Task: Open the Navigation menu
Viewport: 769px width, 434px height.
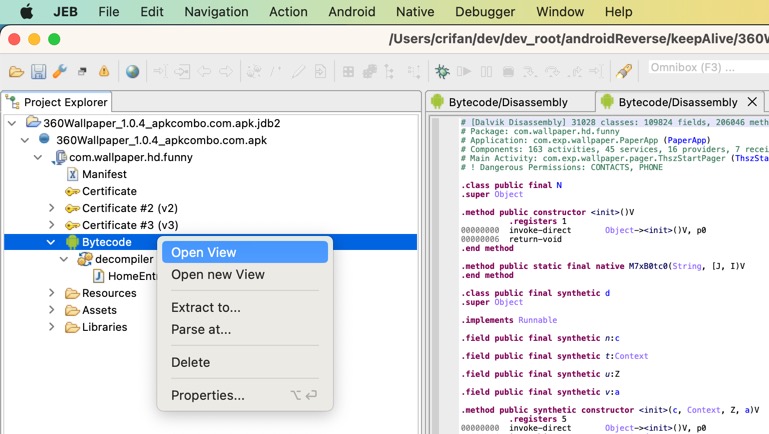Action: click(x=216, y=12)
